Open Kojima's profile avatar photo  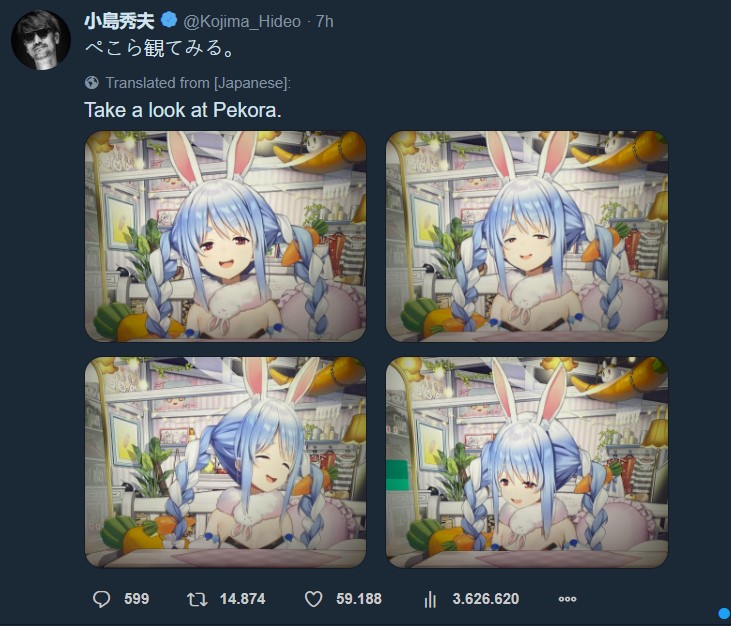coord(41,40)
